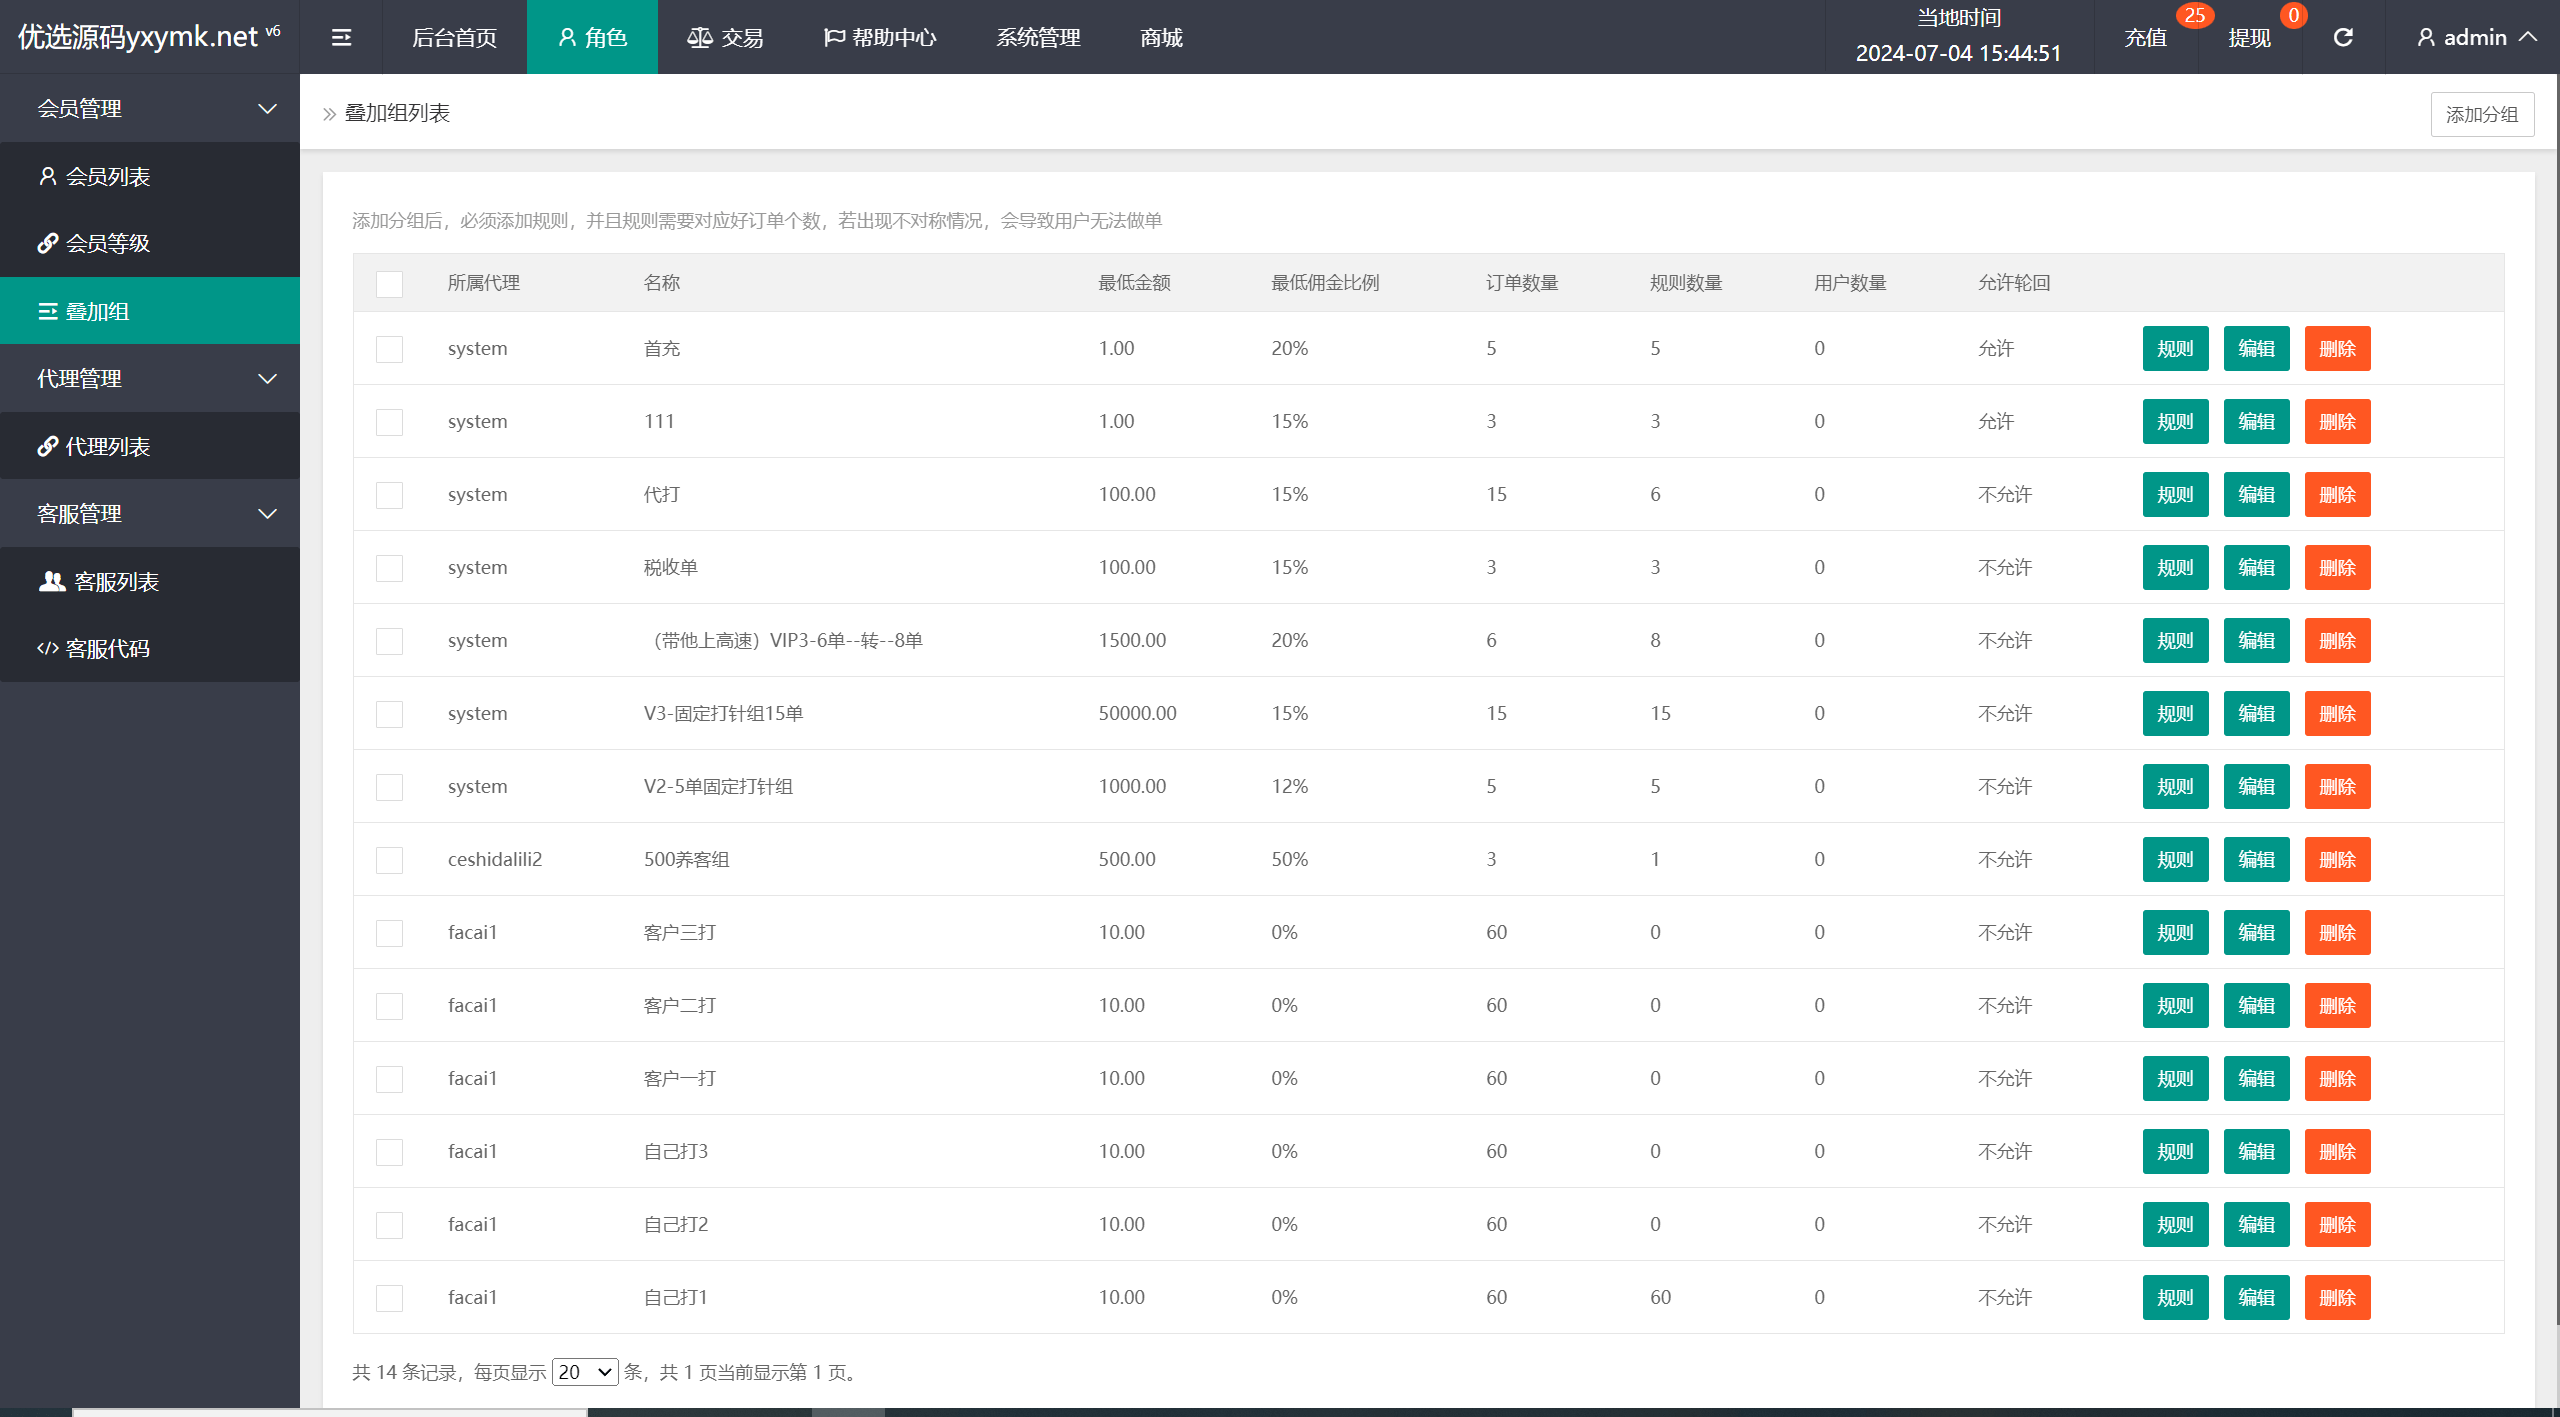Click the 添加分组 button
This screenshot has height=1417, width=2560.
pos(2481,114)
